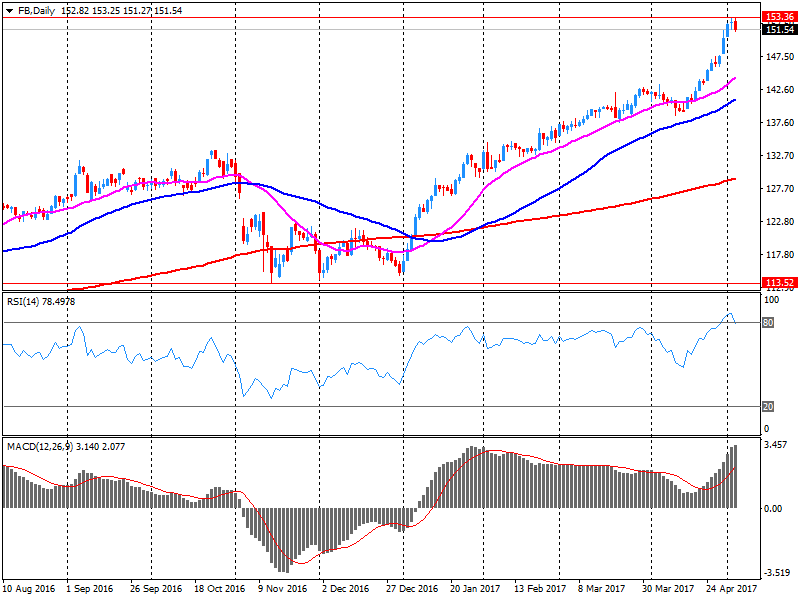This screenshot has width=800, height=600.
Task: Click the black 151.54 current price tag
Action: [x=777, y=30]
